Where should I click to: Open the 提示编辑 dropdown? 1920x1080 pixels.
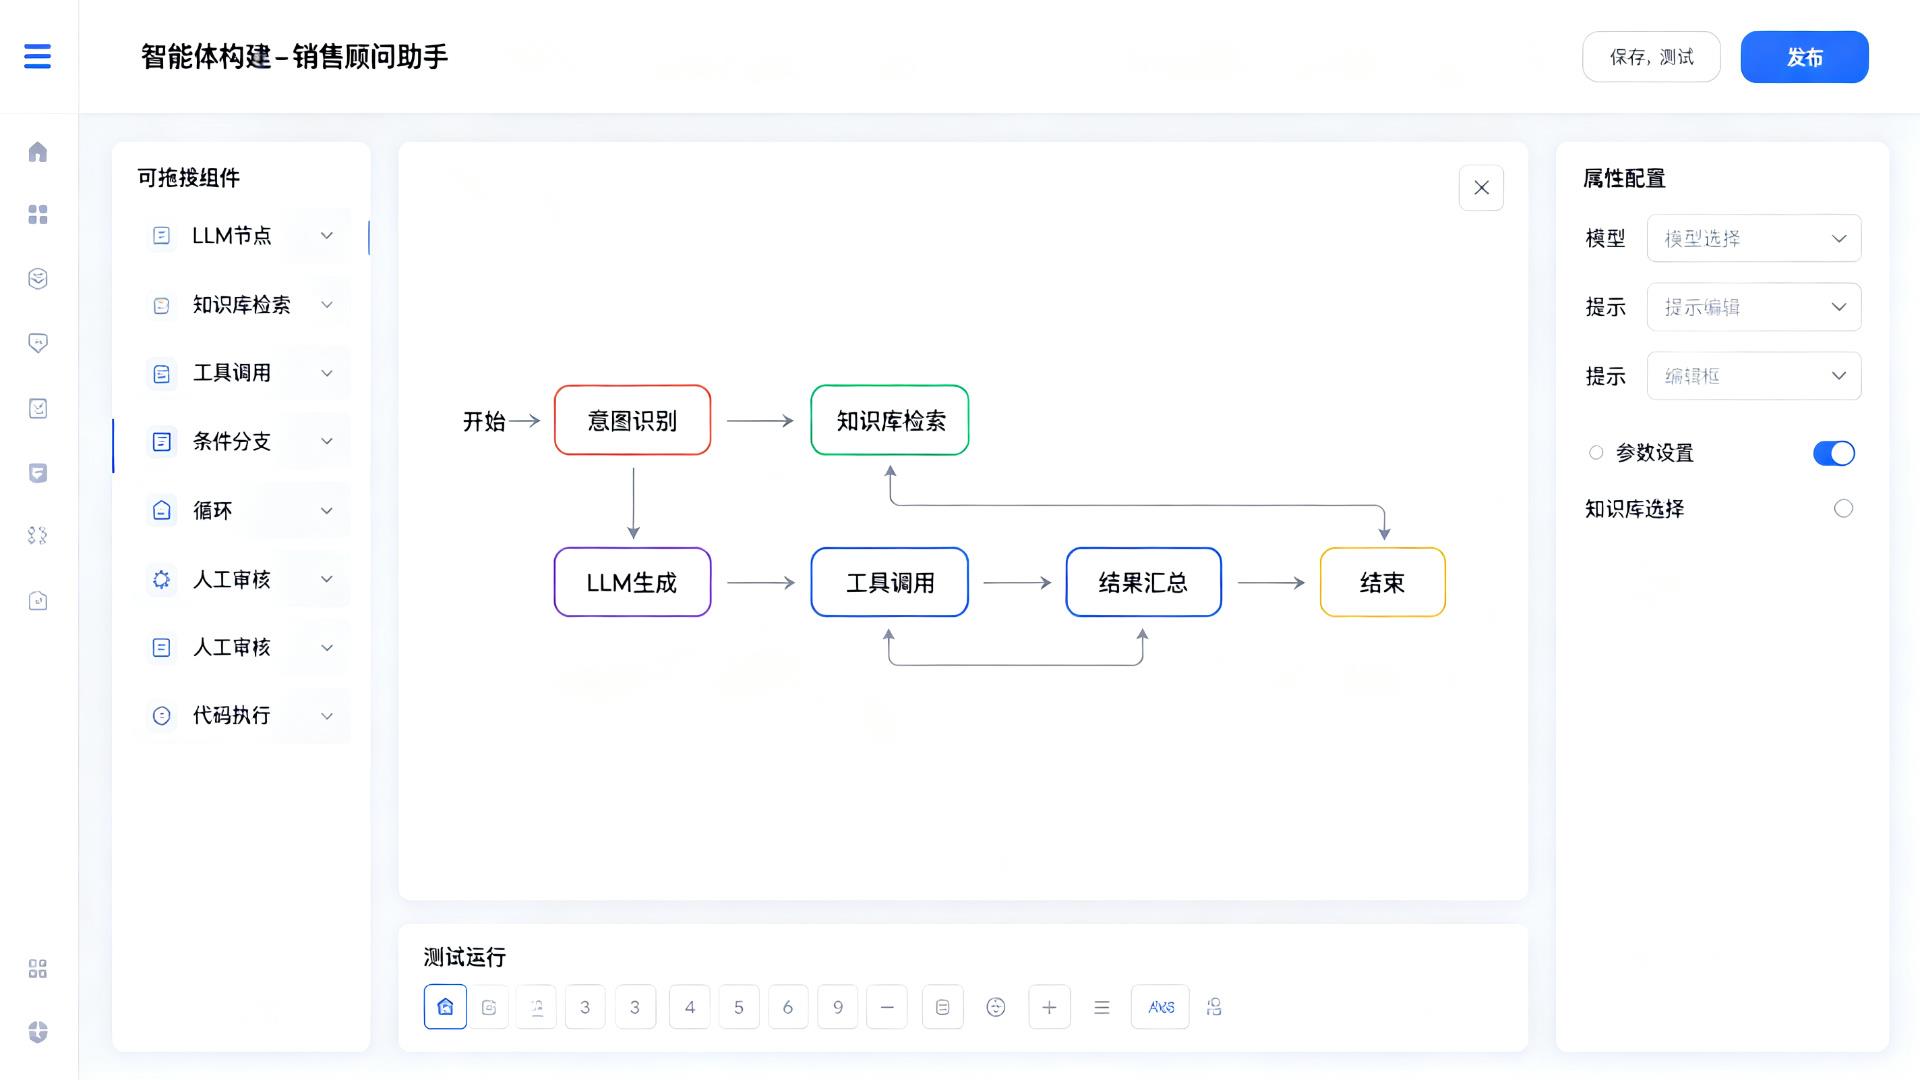tap(1754, 307)
